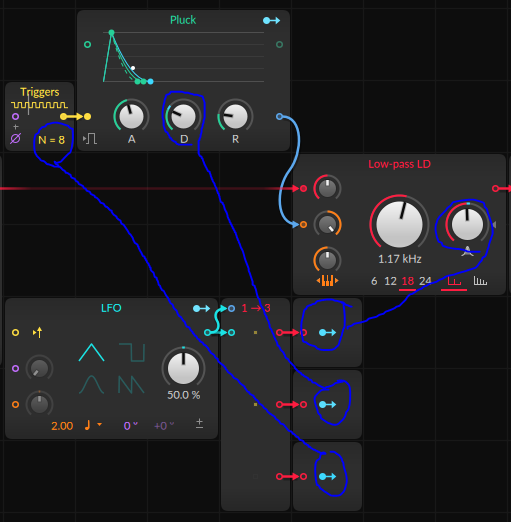
Task: Click the resonance figure icon below the right knob
Action: coord(467,251)
